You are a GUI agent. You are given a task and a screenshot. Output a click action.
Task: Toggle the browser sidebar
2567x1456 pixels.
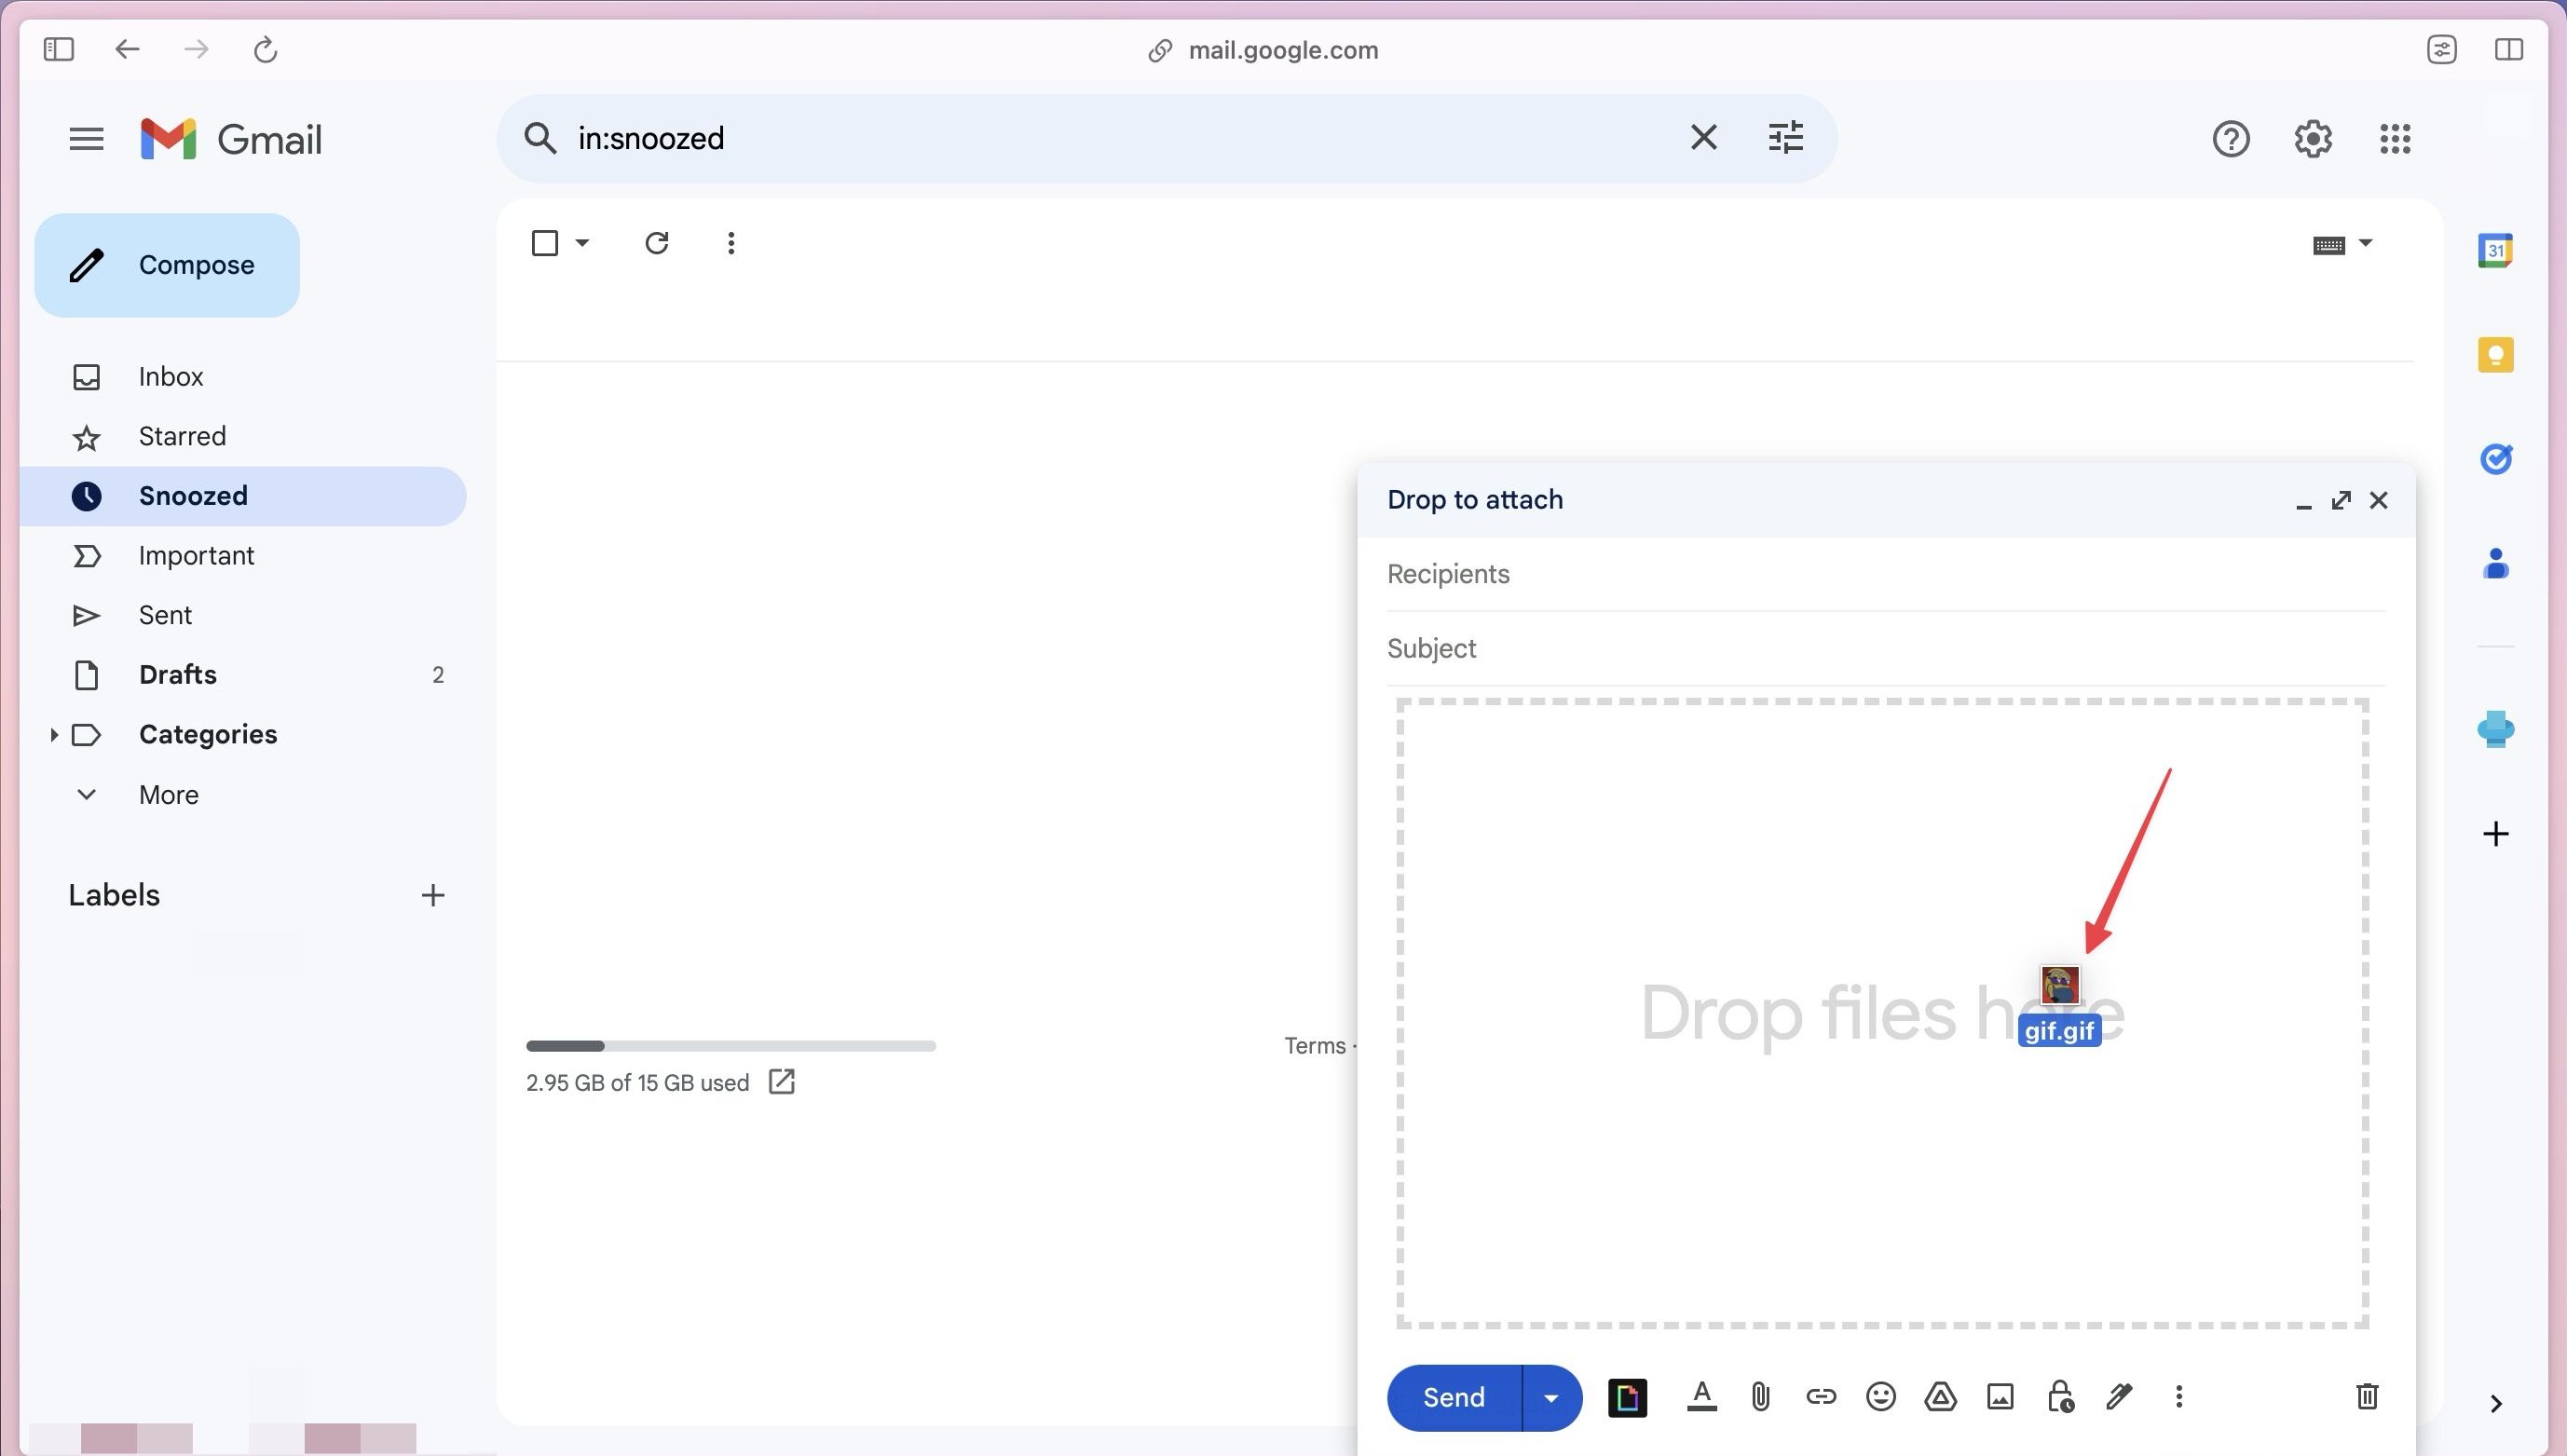pos(58,49)
